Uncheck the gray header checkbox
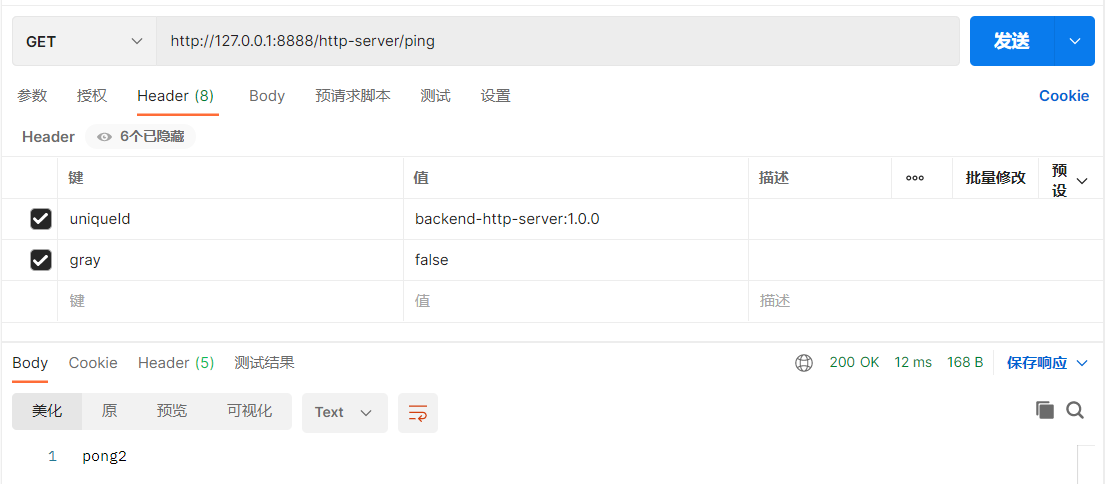 coord(41,260)
